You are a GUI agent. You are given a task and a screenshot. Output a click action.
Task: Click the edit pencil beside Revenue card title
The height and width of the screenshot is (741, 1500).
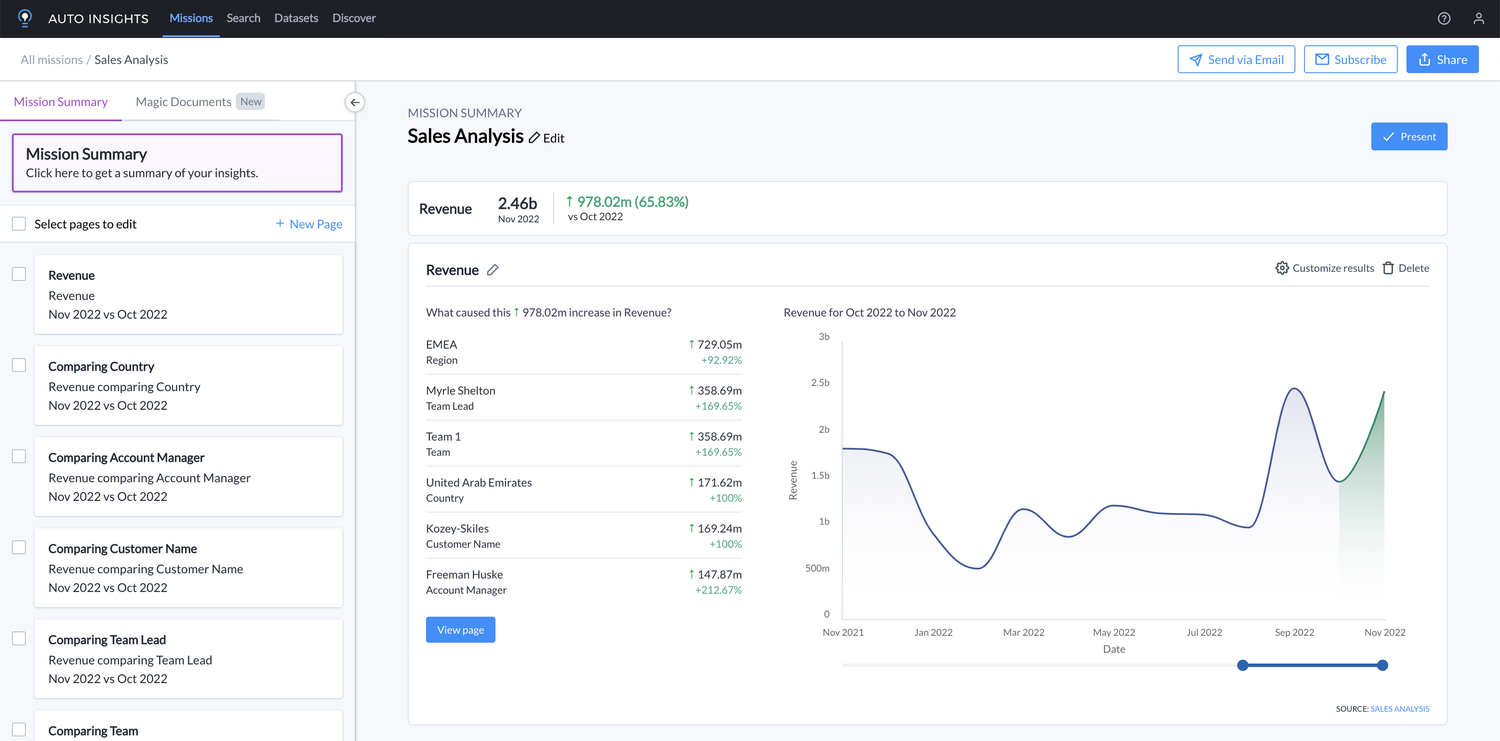pyautogui.click(x=492, y=269)
